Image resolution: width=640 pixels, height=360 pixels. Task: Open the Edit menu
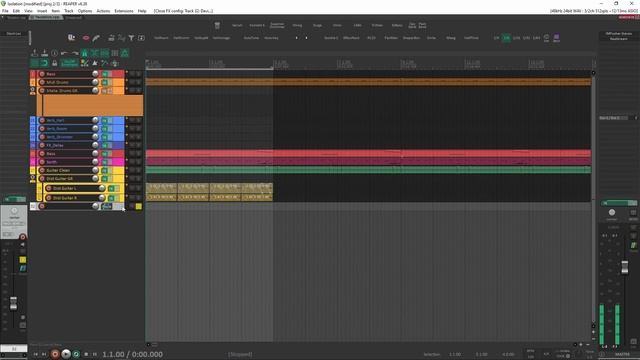tap(16, 11)
